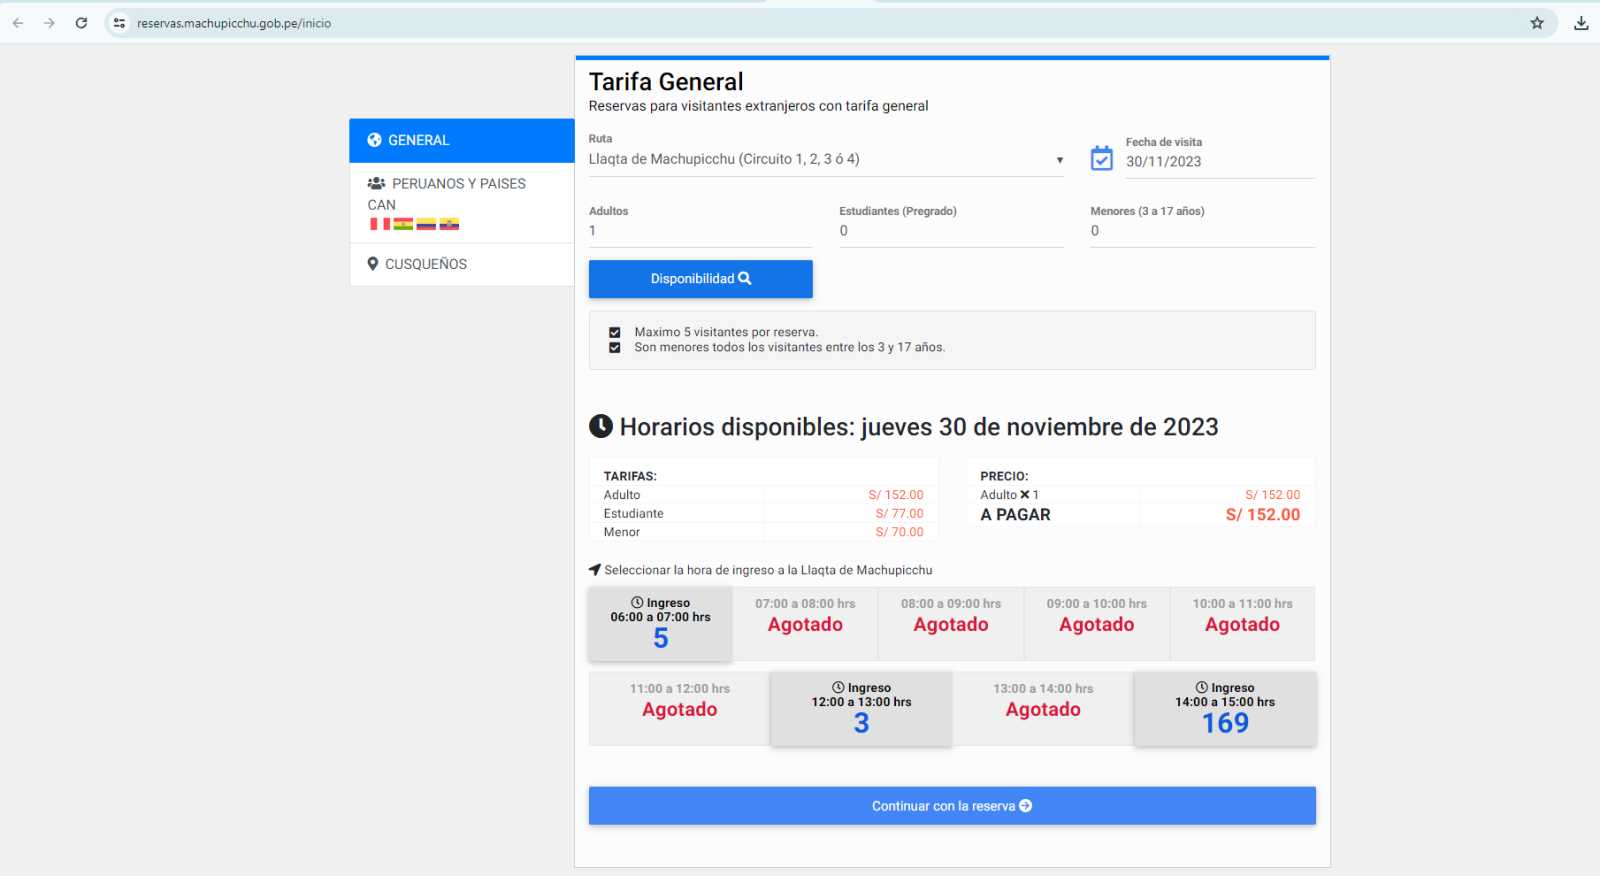This screenshot has width=1600, height=876.
Task: Click the Adultos quantity field
Action: (x=701, y=231)
